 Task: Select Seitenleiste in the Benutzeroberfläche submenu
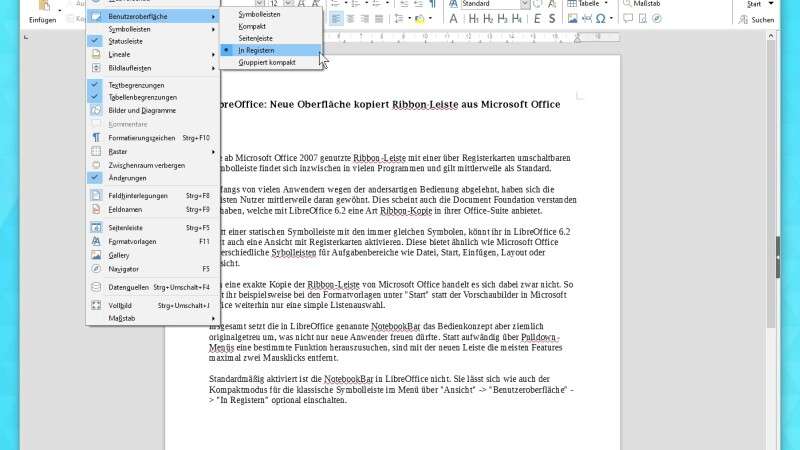tap(258, 38)
